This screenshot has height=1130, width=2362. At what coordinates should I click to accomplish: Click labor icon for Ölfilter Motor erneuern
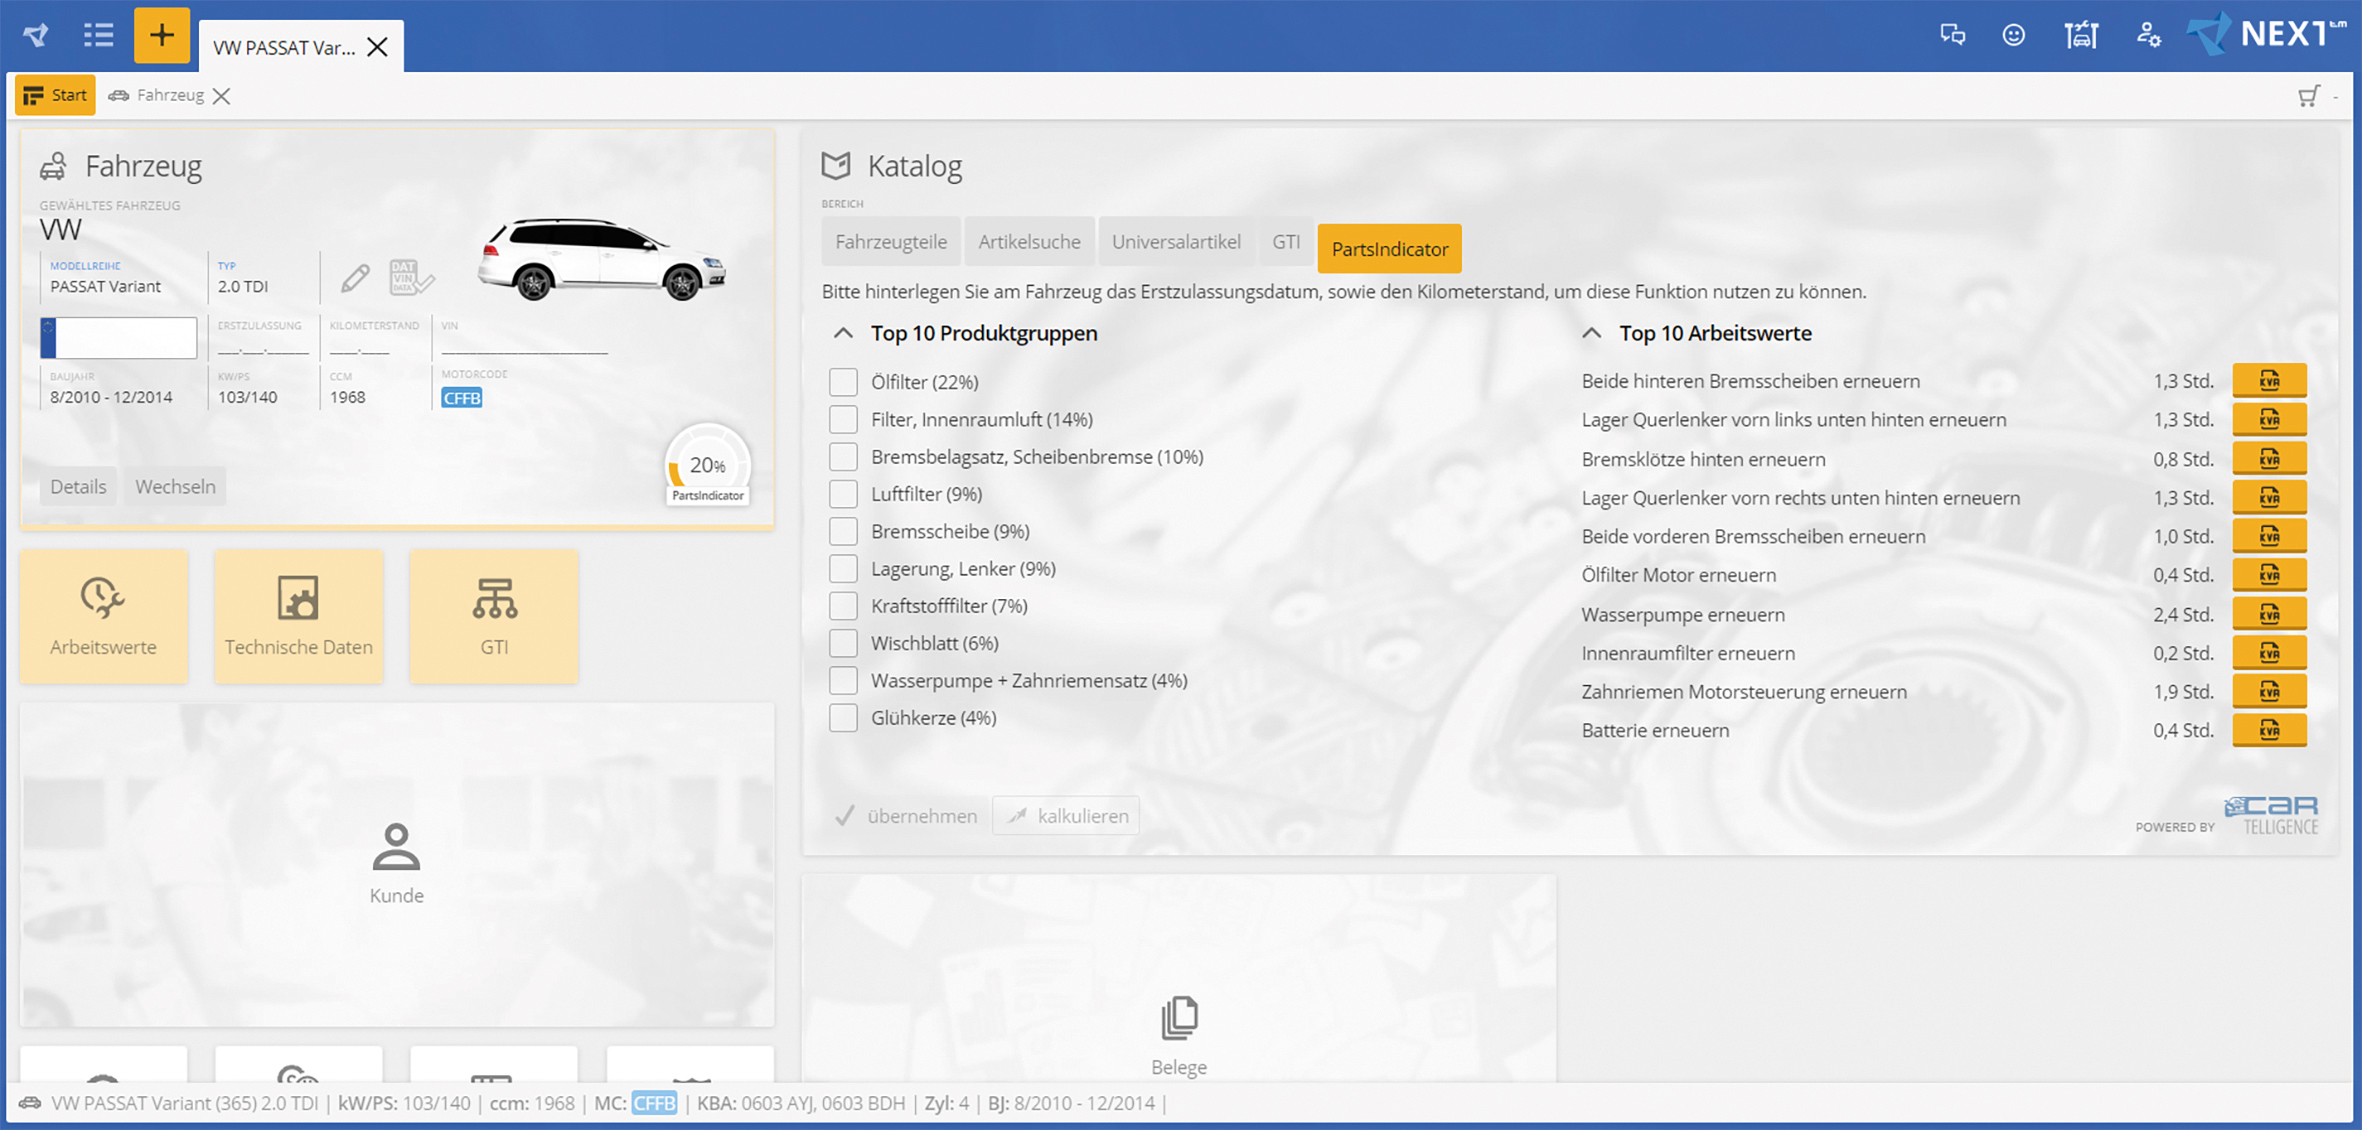coord(2269,575)
